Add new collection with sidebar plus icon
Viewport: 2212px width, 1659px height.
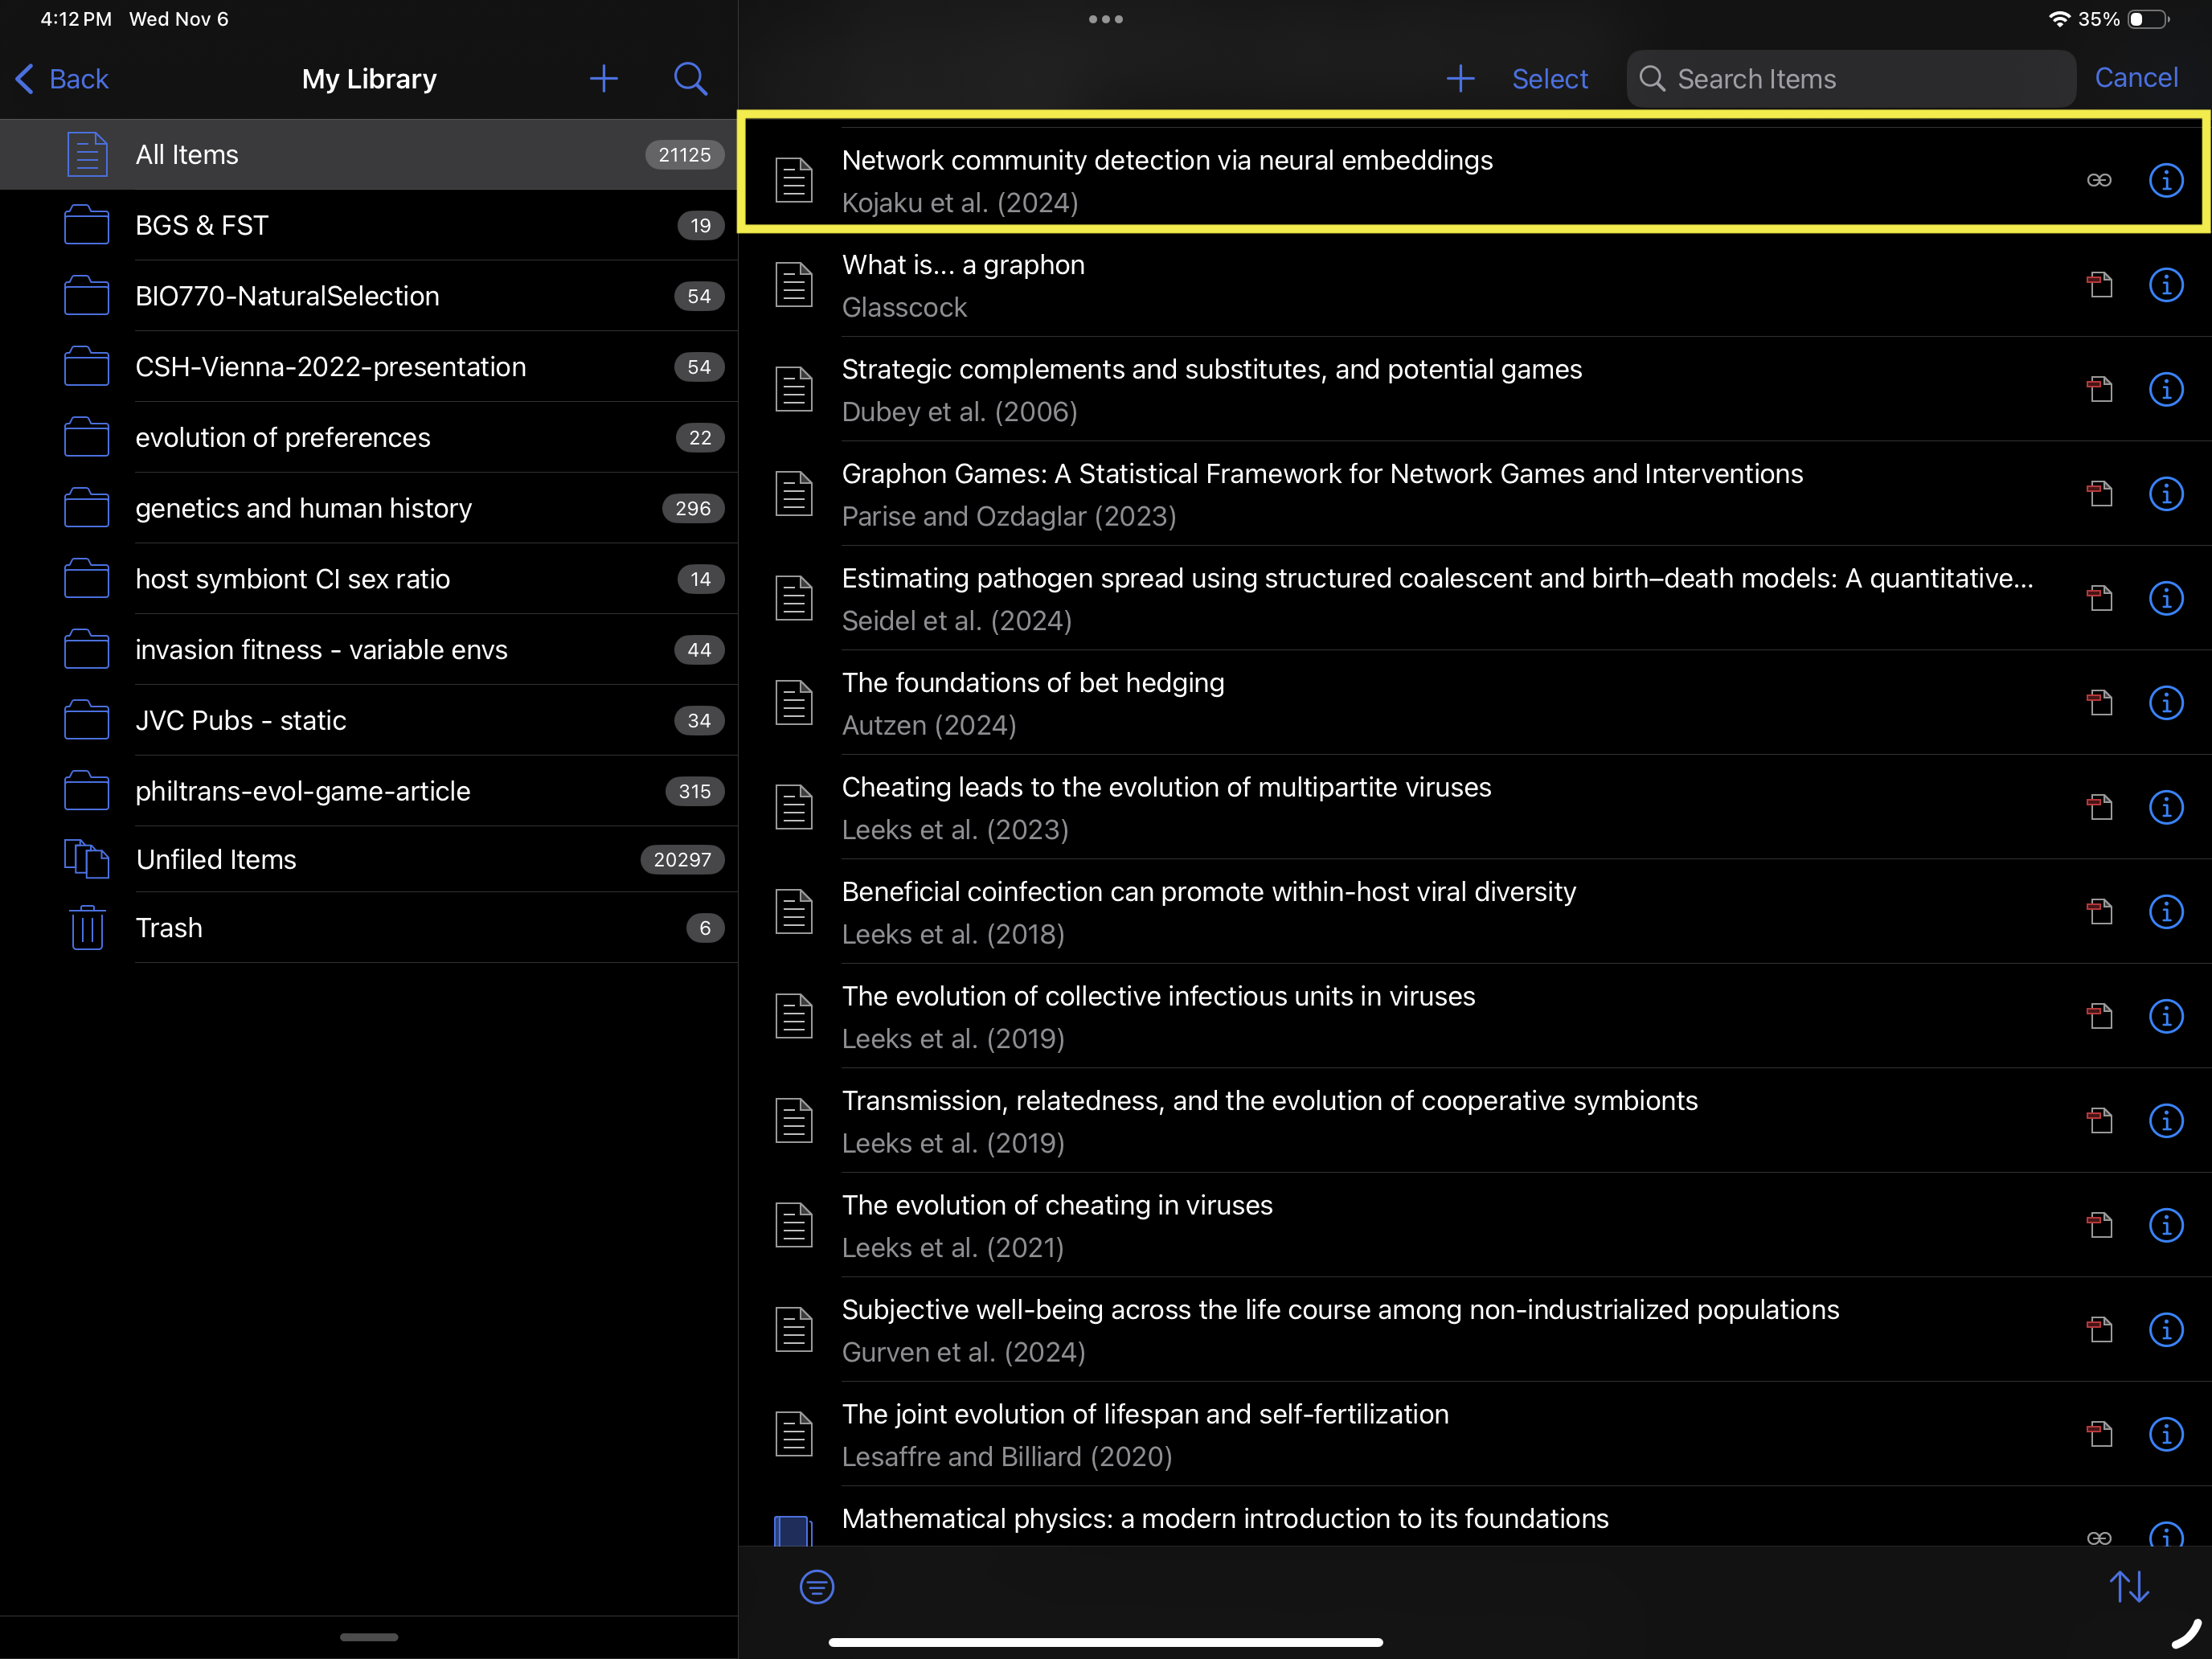pos(603,79)
